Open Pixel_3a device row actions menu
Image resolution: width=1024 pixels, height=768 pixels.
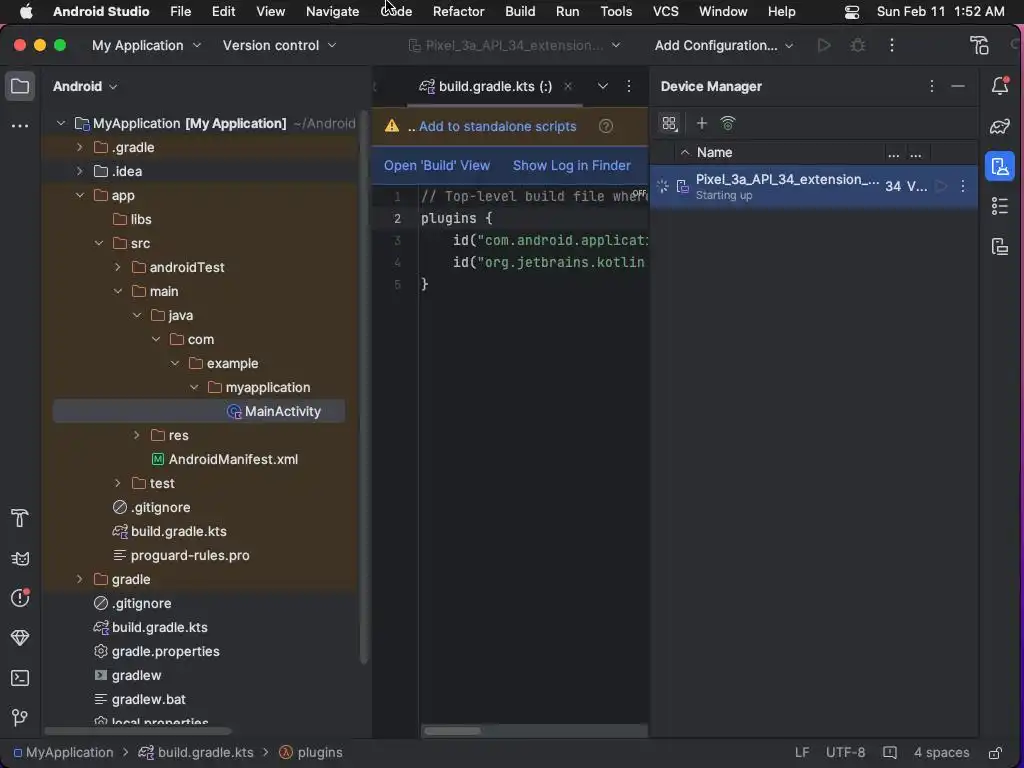963,186
